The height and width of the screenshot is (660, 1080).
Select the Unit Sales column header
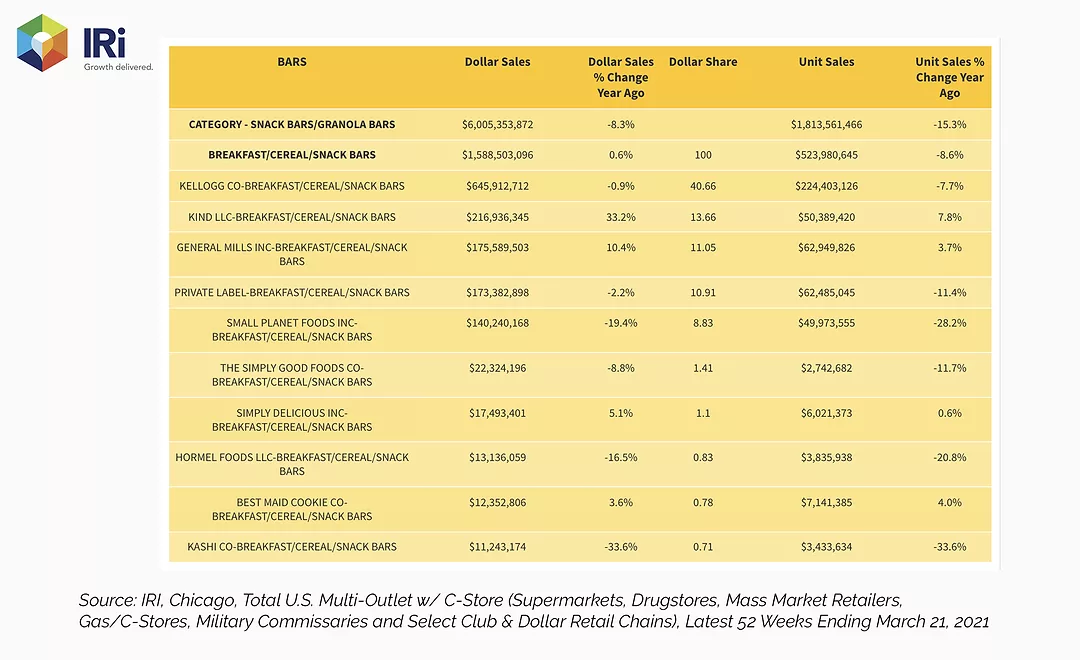[x=827, y=62]
